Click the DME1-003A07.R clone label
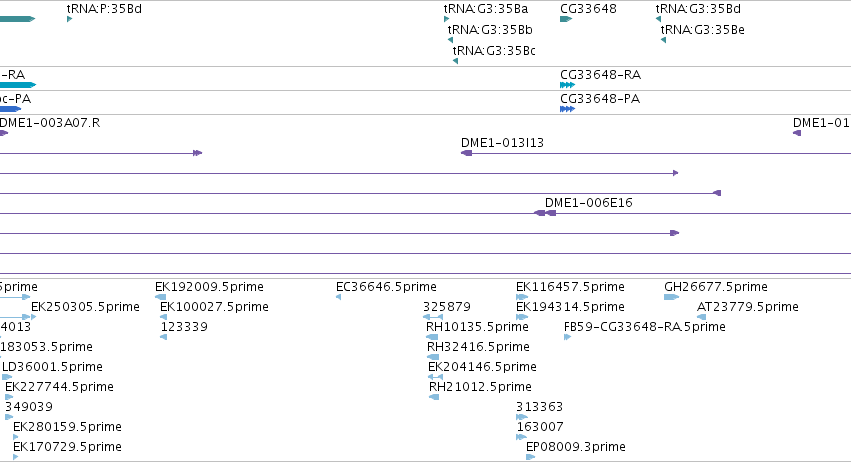This screenshot has height=462, width=851. [x=50, y=122]
